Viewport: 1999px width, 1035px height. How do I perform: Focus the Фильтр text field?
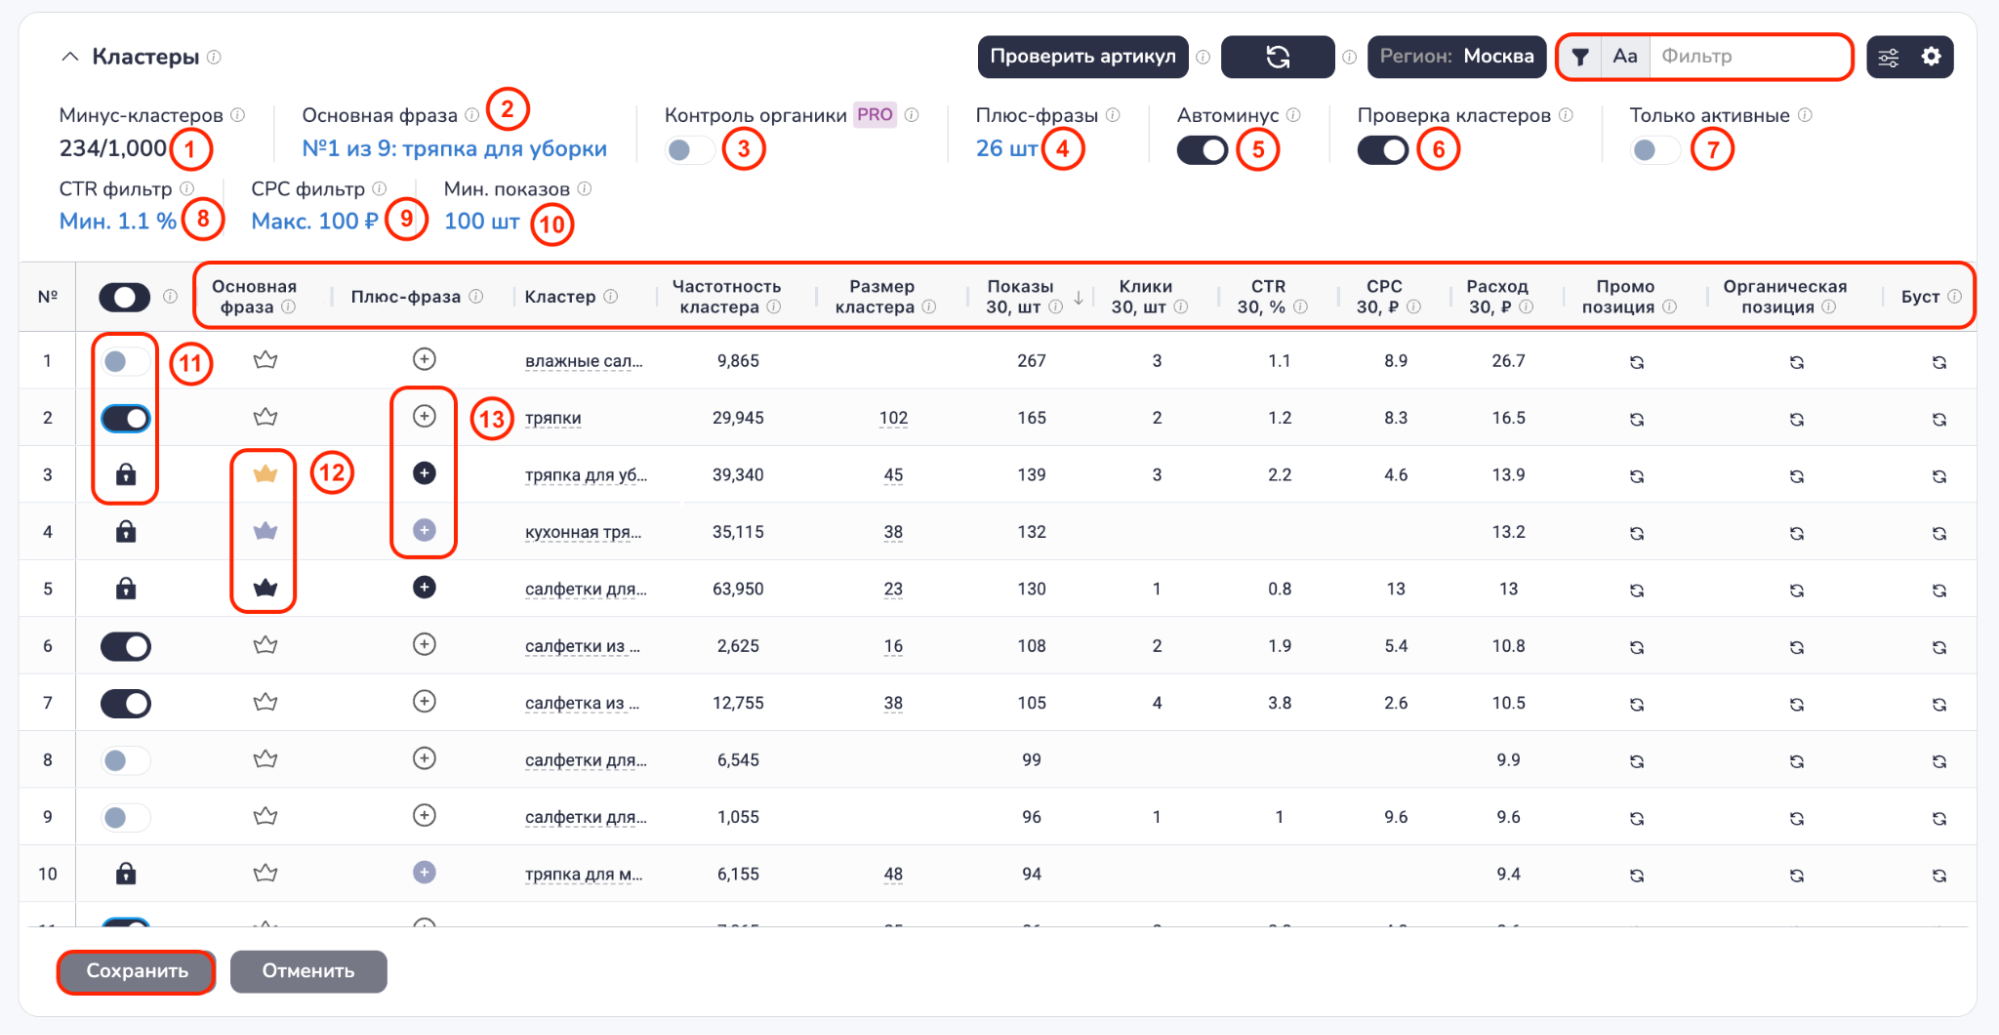(1748, 57)
